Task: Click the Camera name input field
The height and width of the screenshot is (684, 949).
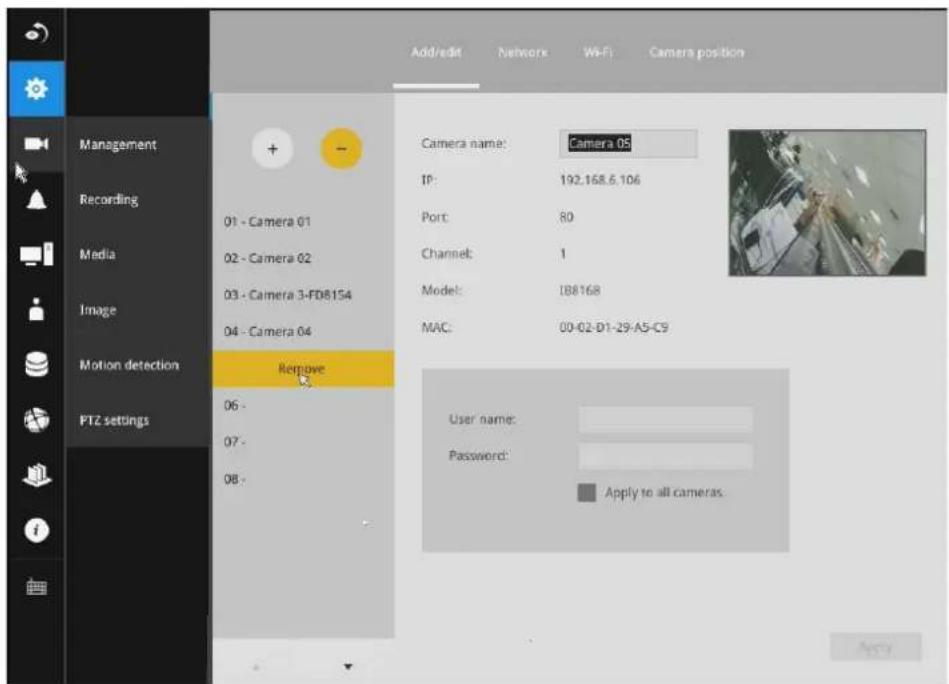Action: [x=628, y=143]
